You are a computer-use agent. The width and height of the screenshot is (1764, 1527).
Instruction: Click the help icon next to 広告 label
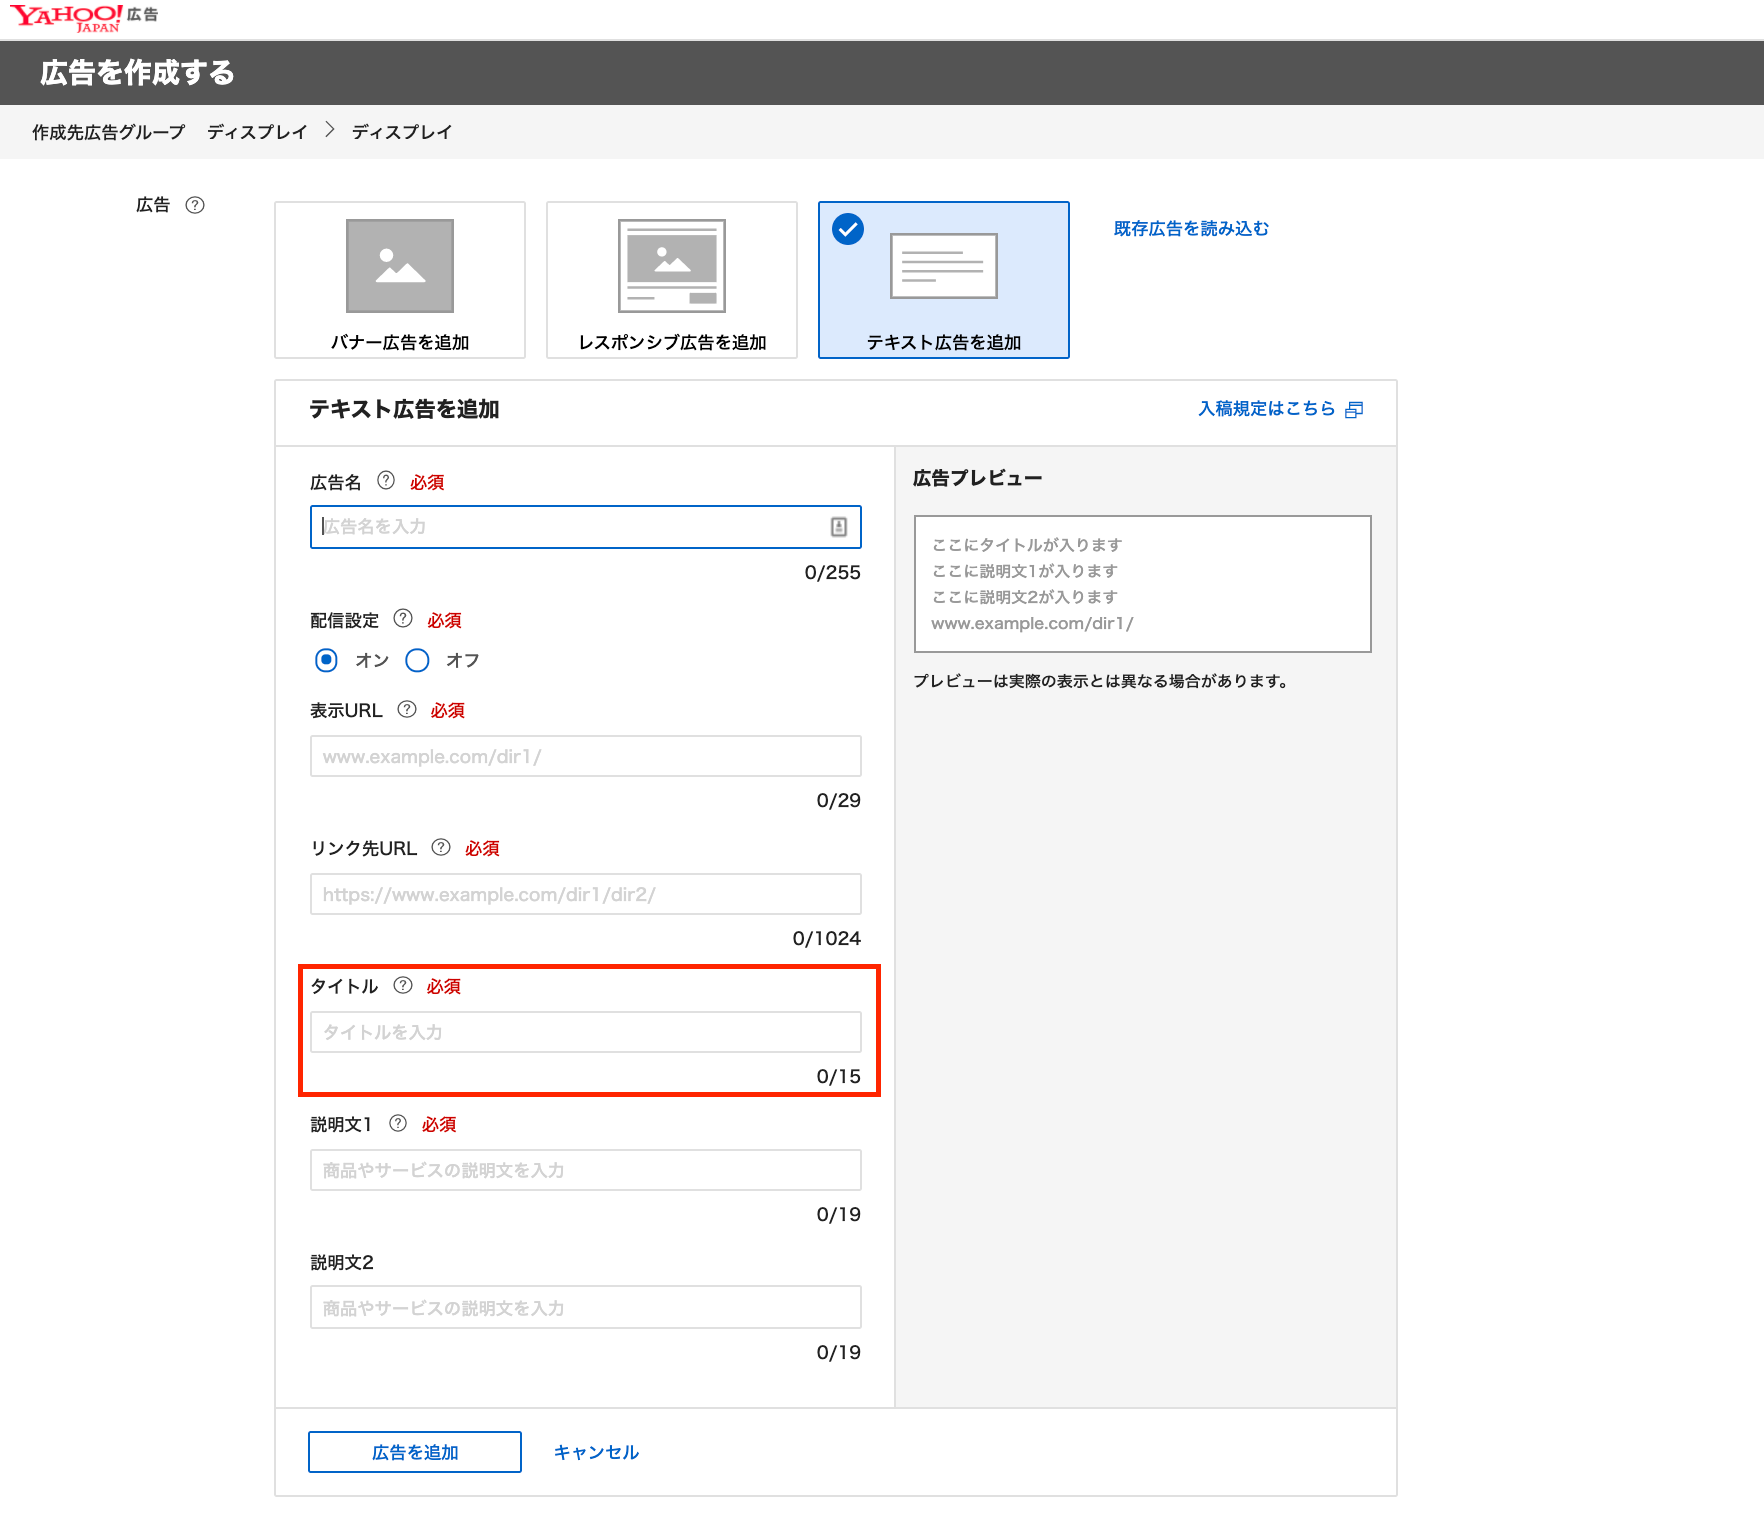click(x=195, y=205)
